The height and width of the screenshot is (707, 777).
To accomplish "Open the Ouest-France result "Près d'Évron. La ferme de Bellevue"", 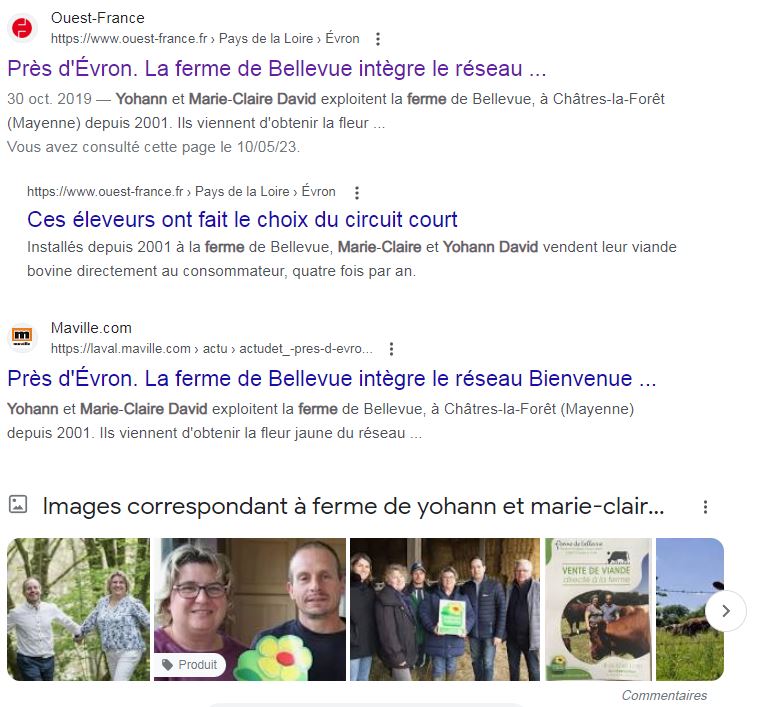I will [x=277, y=68].
